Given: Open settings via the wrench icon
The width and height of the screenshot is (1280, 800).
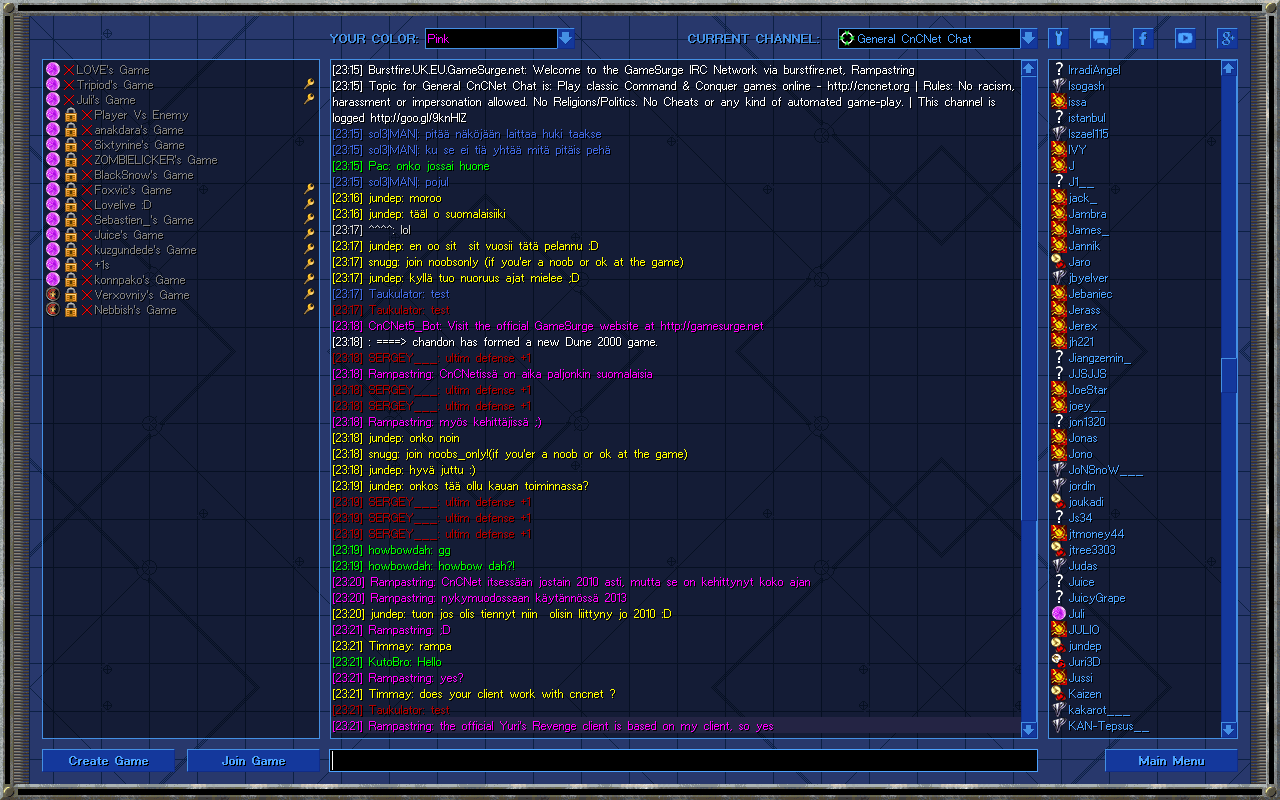Looking at the screenshot, I should coord(1058,39).
